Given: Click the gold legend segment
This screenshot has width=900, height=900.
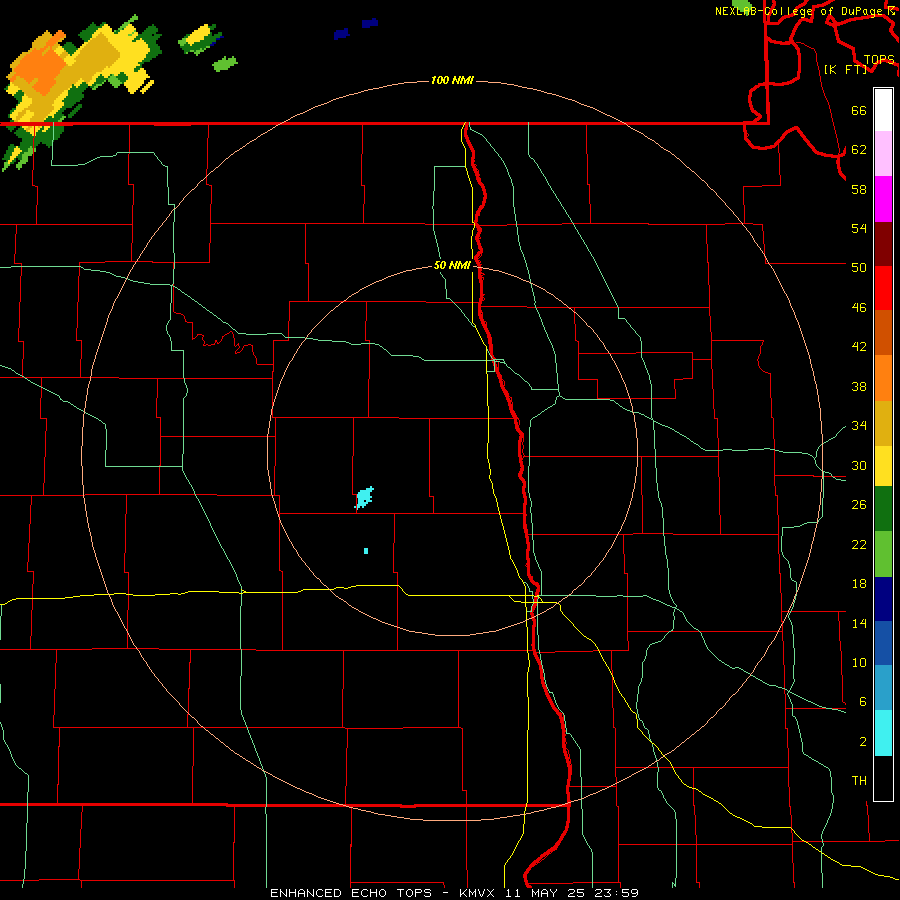Looking at the screenshot, I should (x=883, y=423).
